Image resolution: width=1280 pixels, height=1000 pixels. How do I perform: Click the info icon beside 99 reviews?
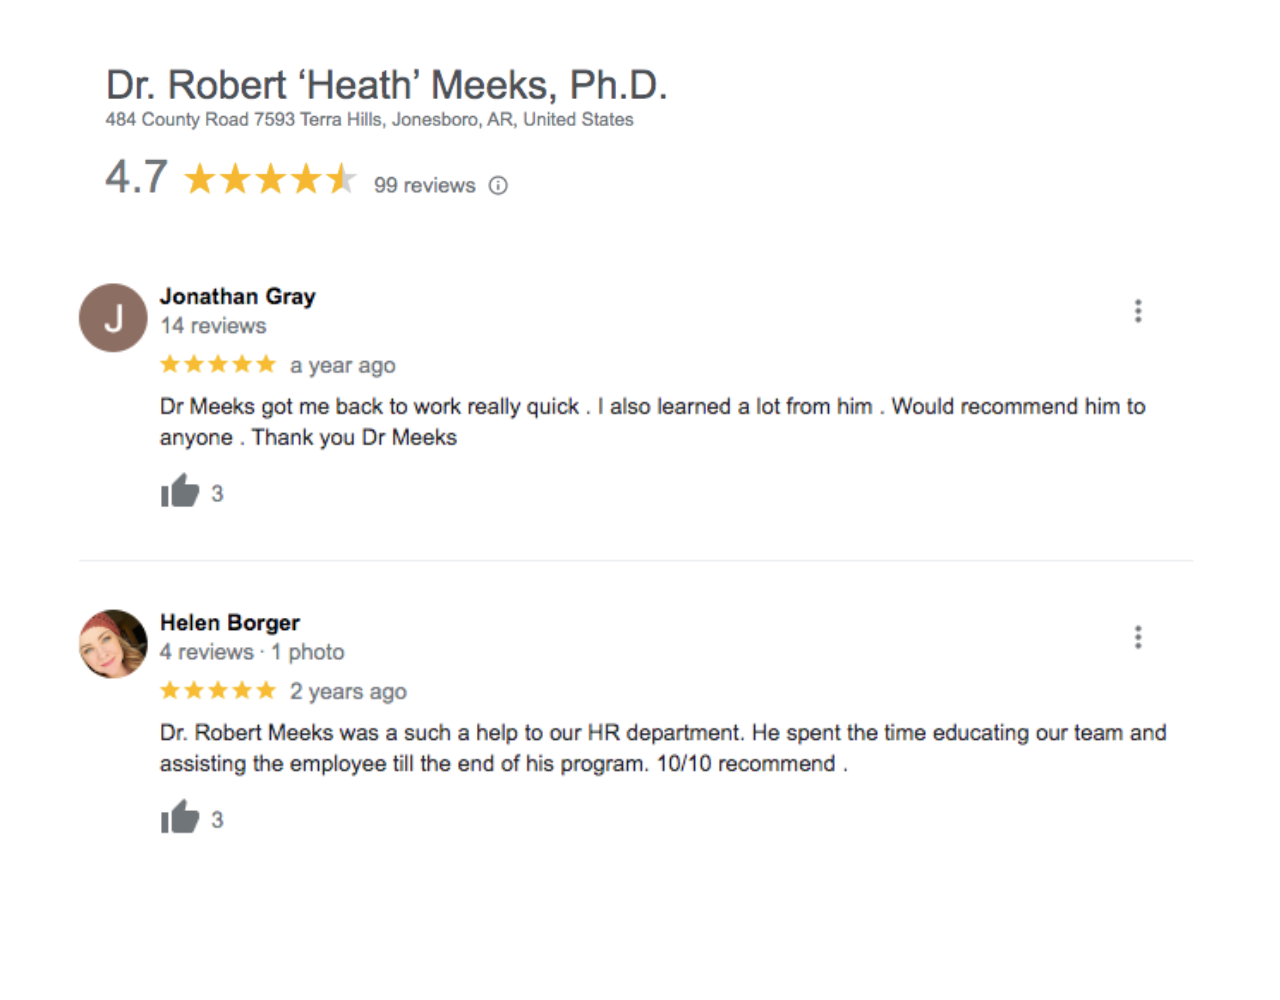(x=498, y=185)
